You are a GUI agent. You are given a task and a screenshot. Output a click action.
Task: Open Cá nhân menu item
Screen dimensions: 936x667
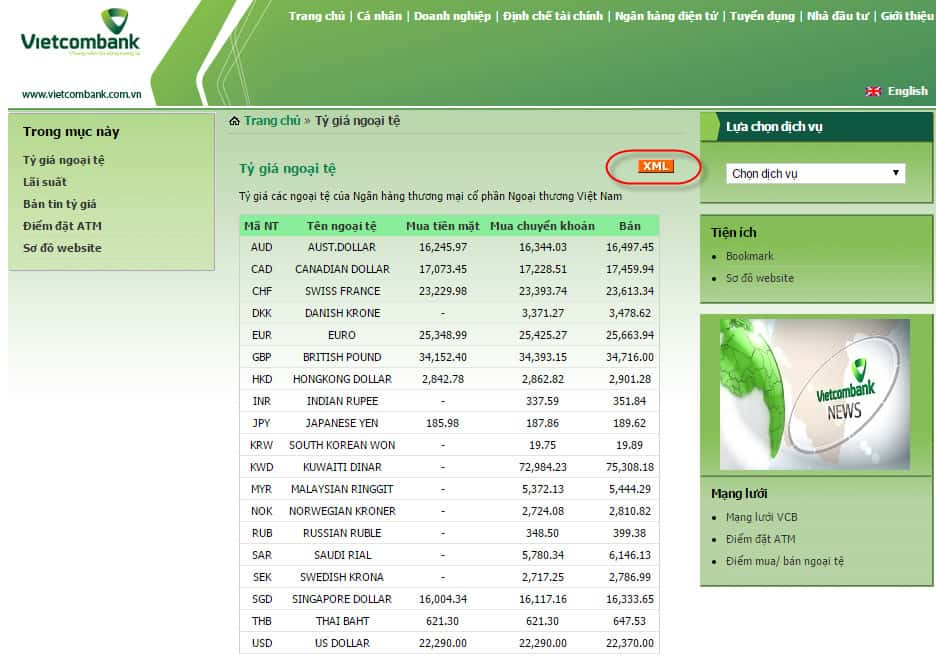pyautogui.click(x=379, y=16)
